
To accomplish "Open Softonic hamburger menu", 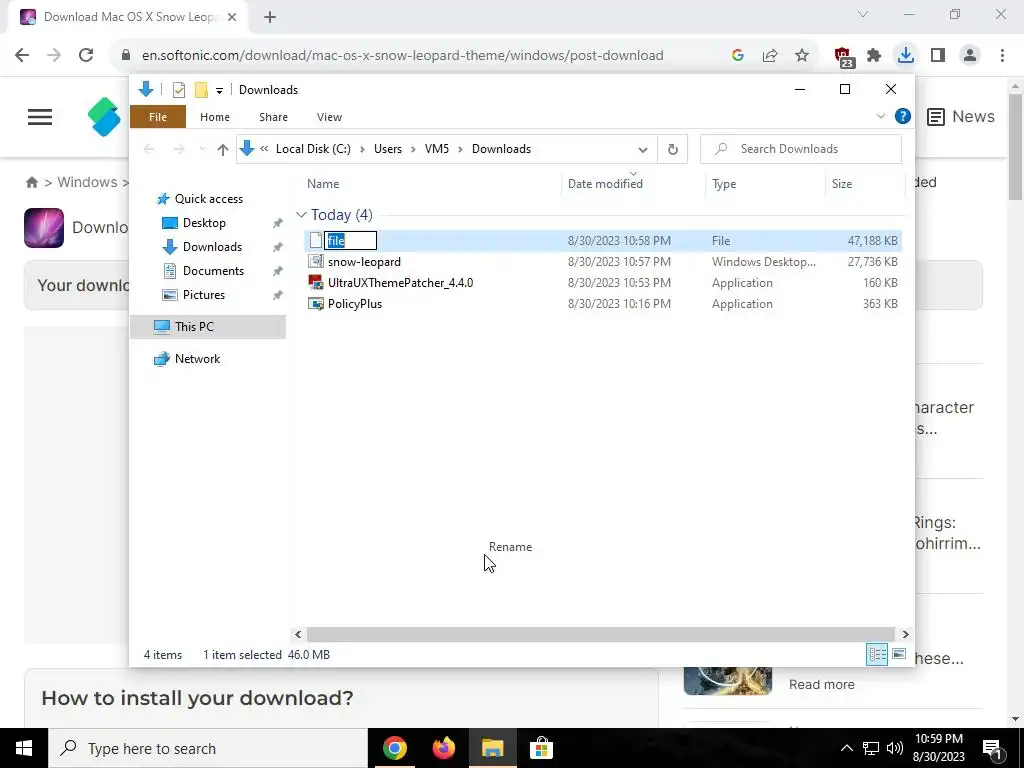I will pyautogui.click(x=40, y=117).
